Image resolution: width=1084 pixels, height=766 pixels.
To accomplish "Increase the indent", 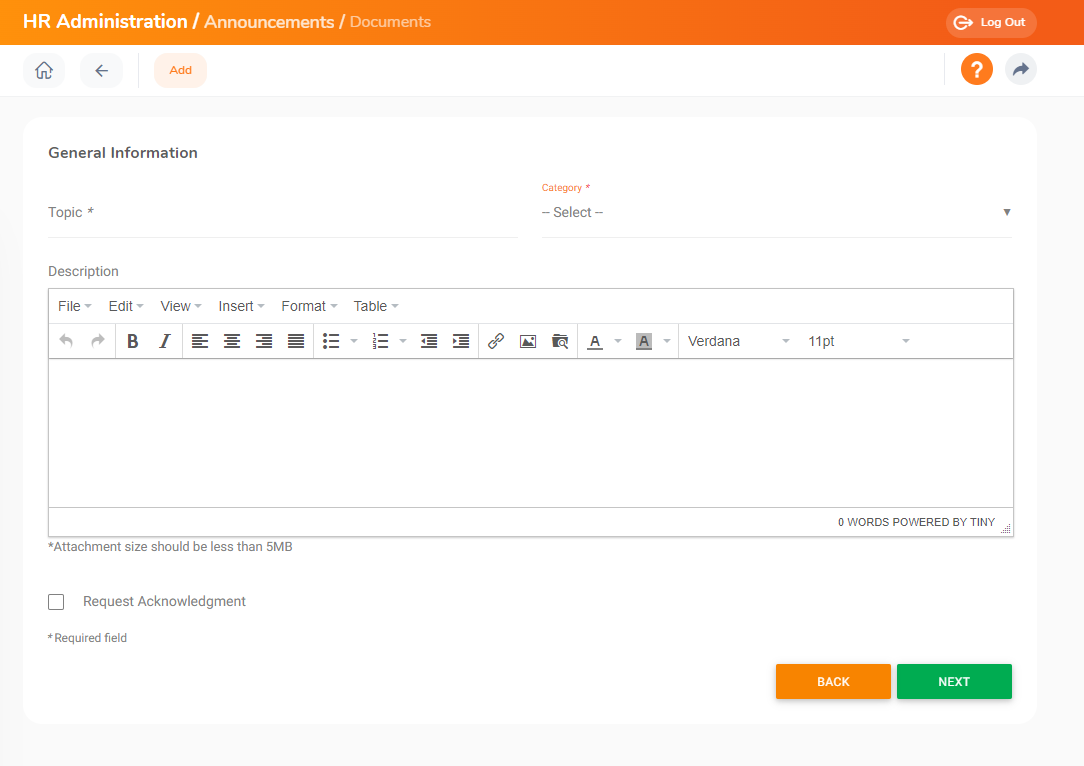I will pos(460,341).
